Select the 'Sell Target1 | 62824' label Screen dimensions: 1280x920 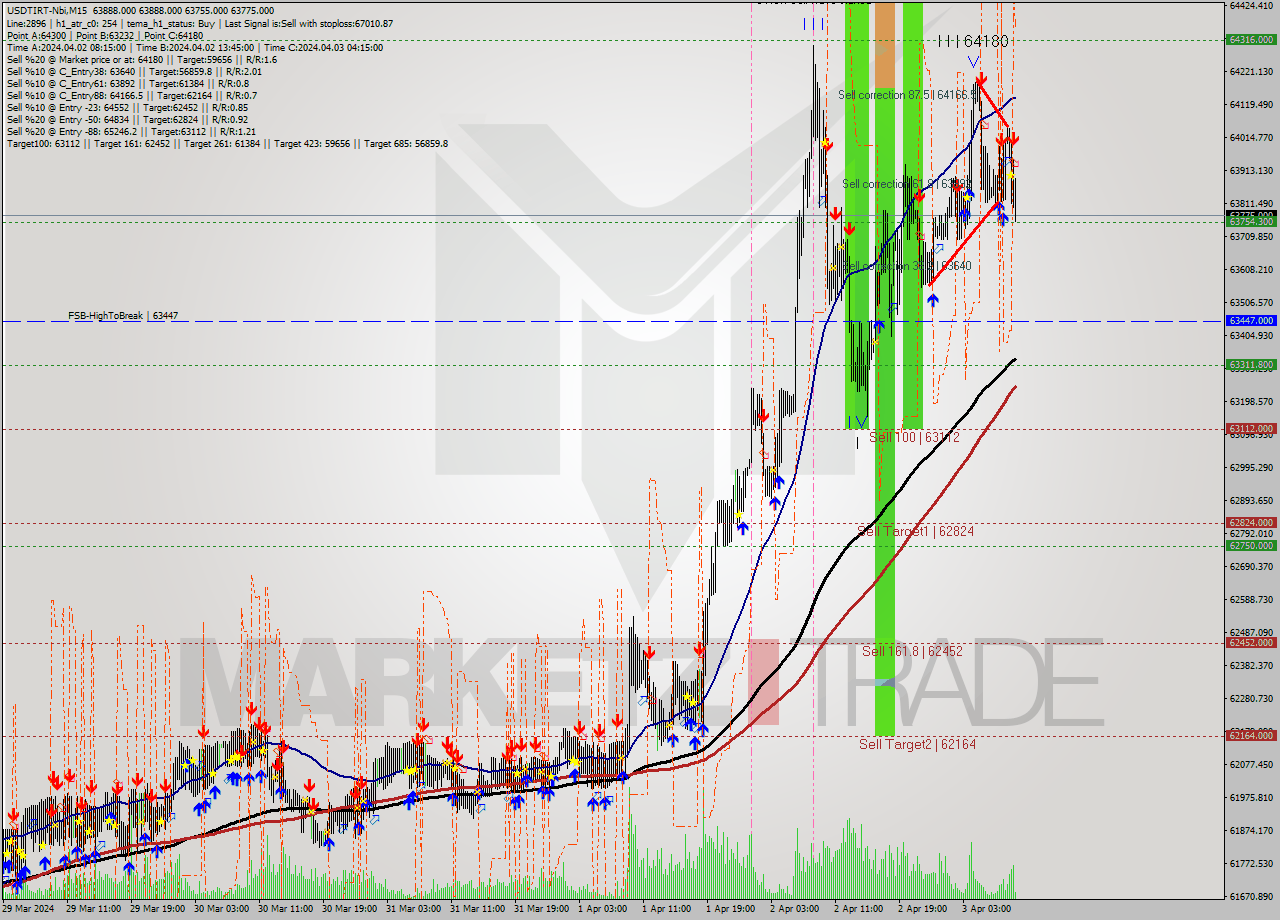[916, 531]
